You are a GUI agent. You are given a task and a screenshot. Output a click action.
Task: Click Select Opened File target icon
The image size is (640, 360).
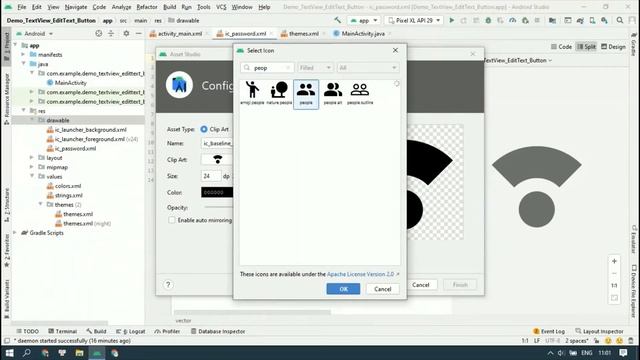pyautogui.click(x=99, y=33)
